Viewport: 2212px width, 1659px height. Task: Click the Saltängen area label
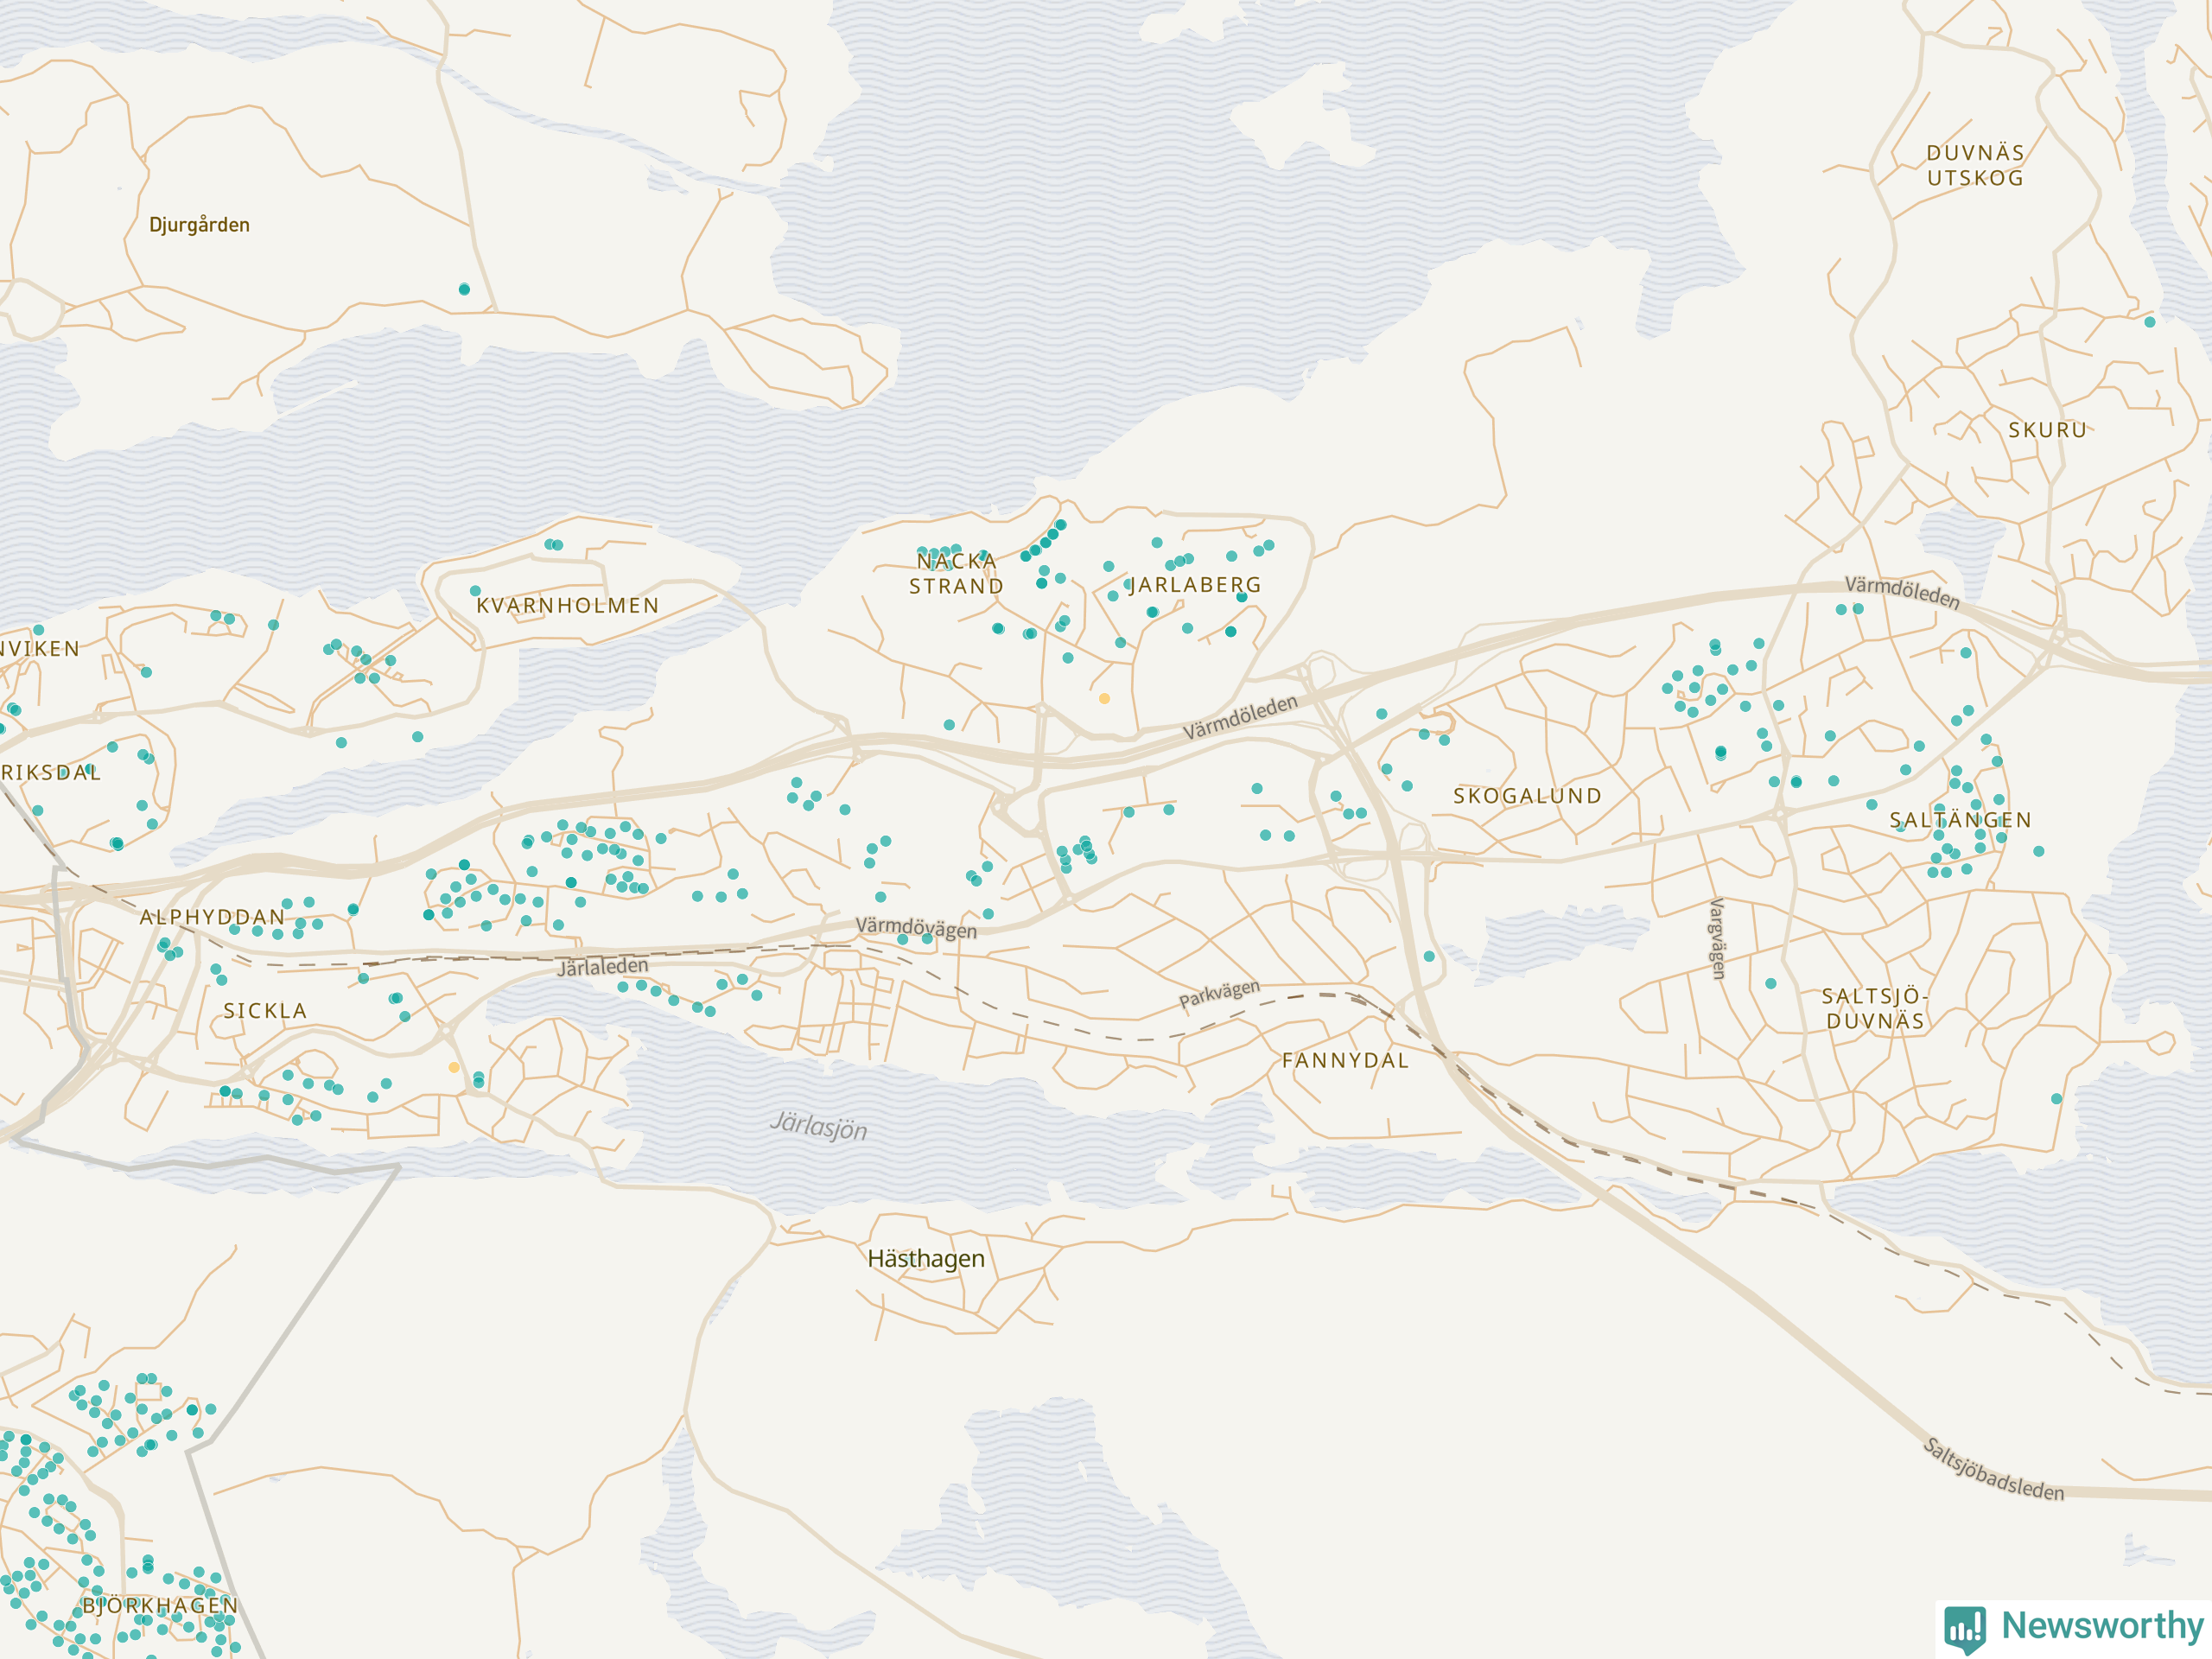tap(1960, 820)
